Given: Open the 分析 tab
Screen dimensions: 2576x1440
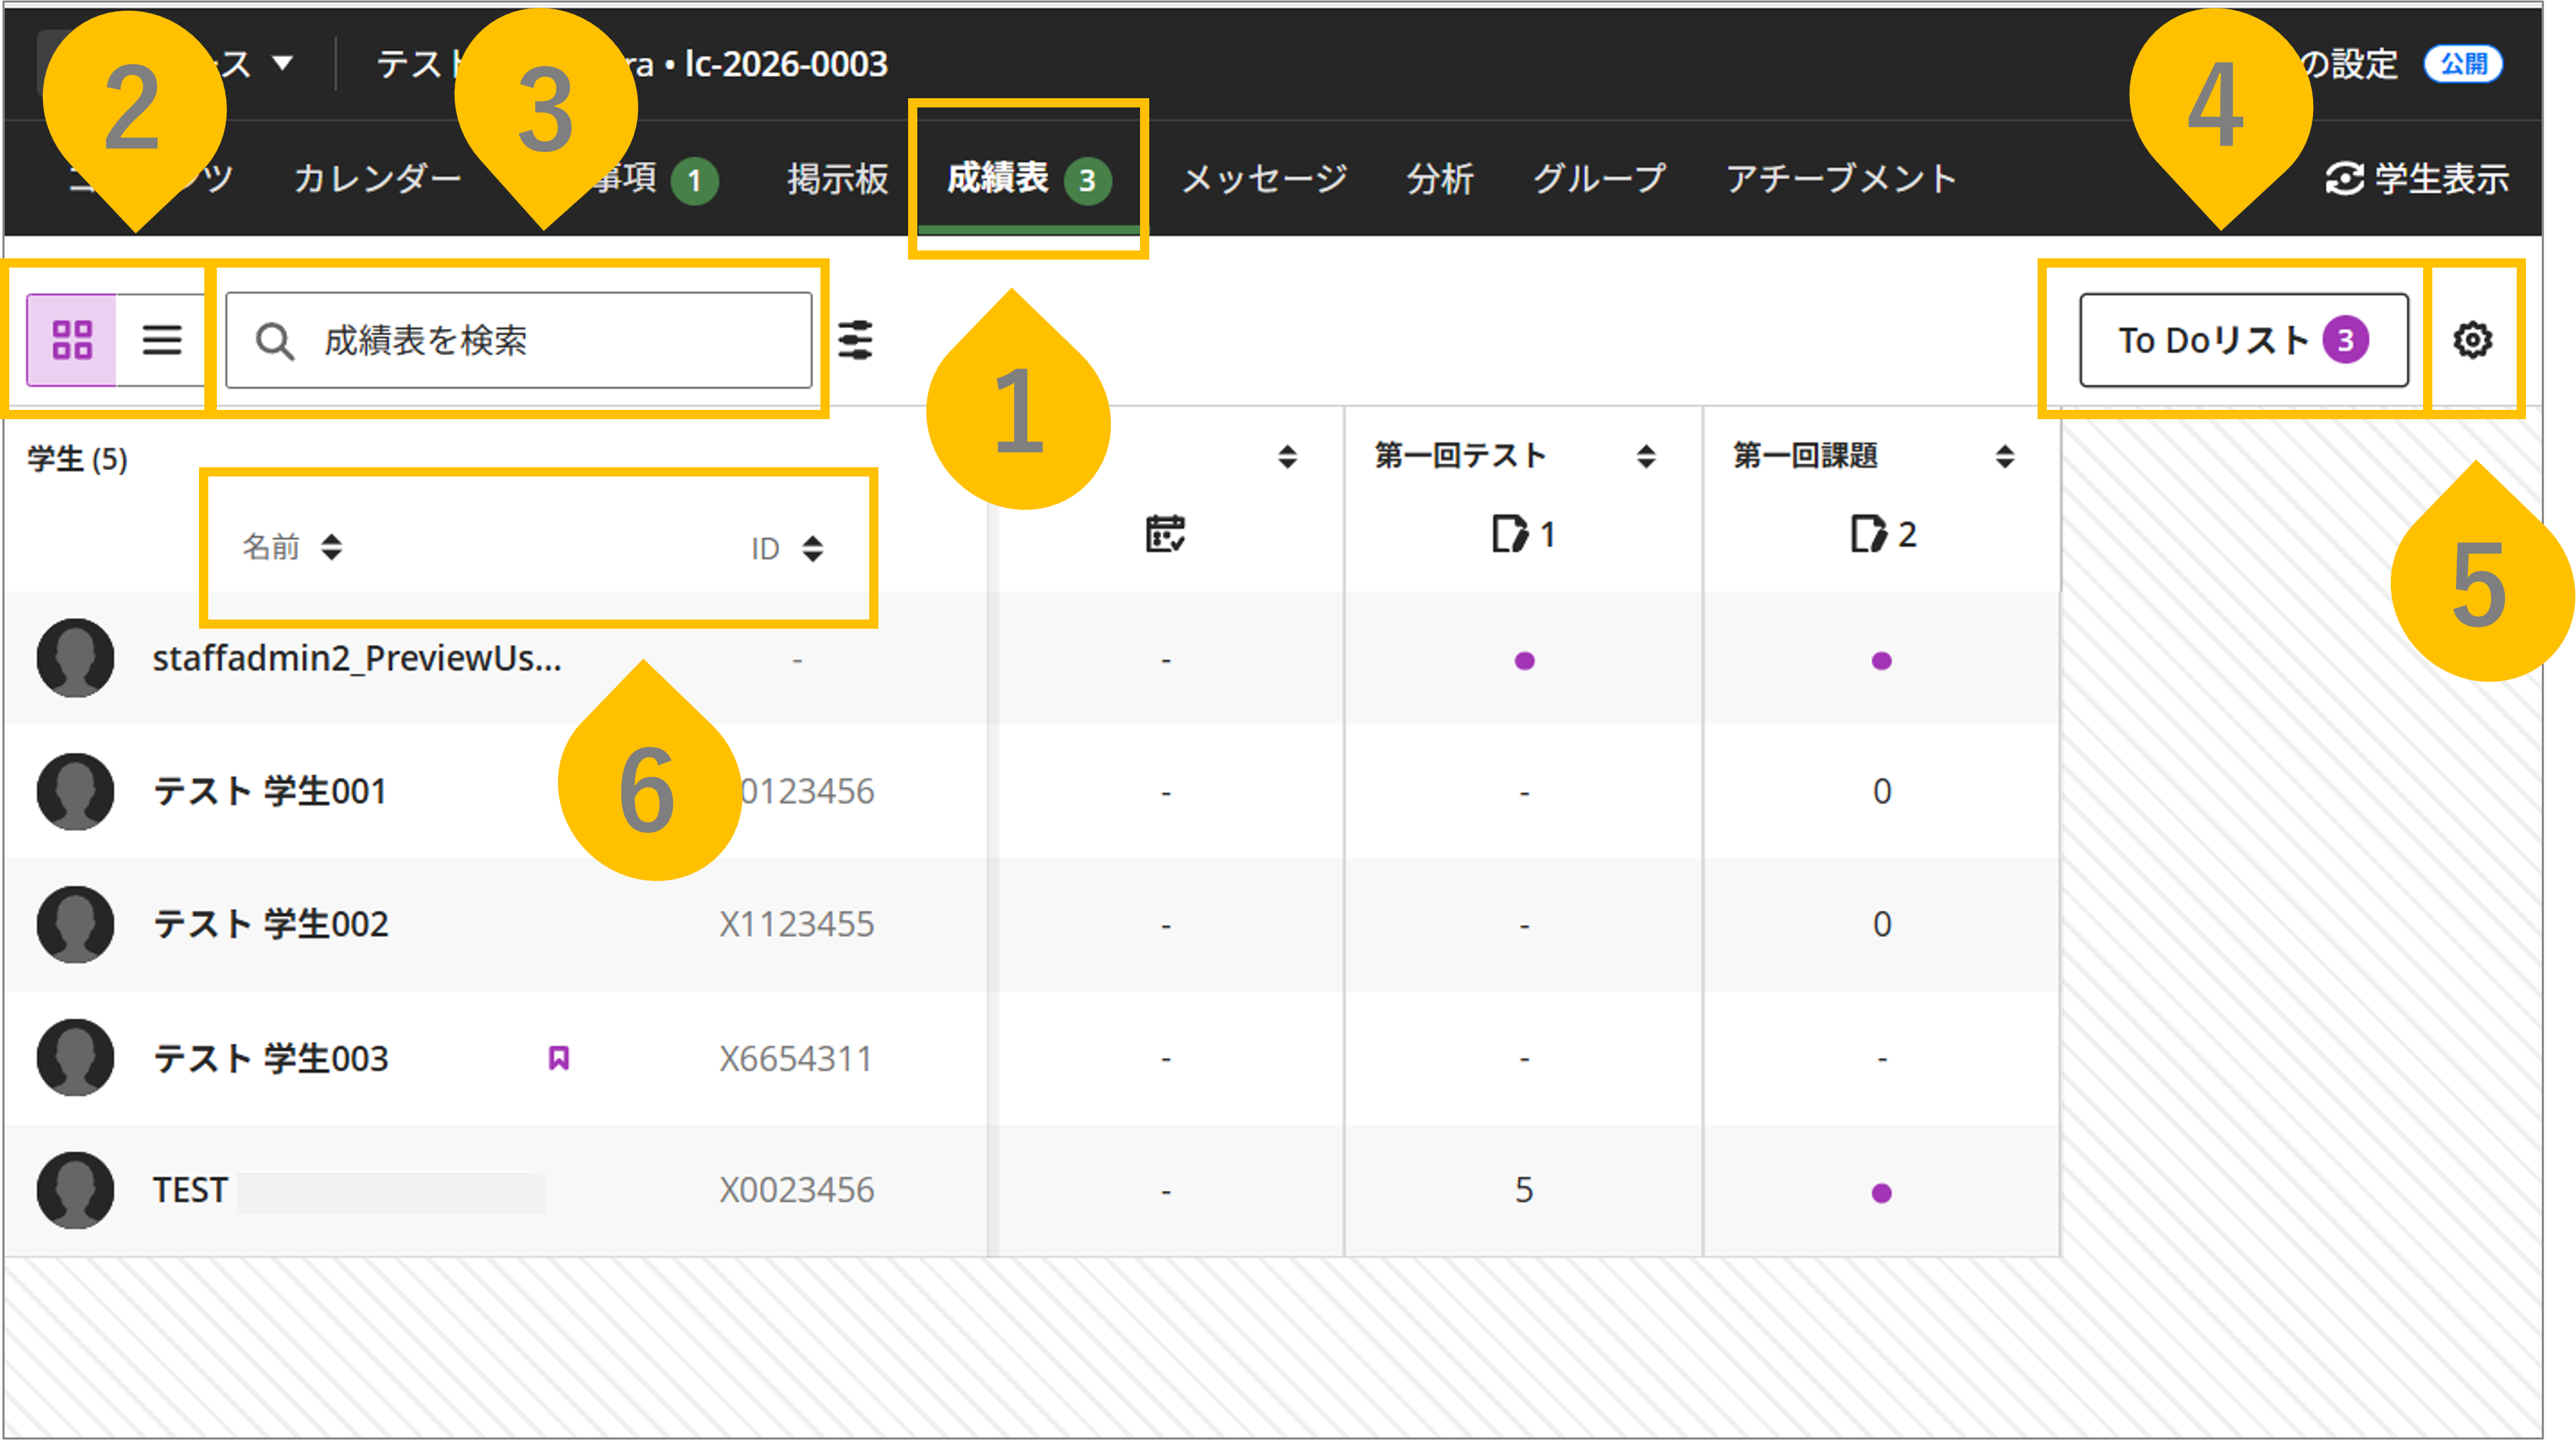Looking at the screenshot, I should pyautogui.click(x=1440, y=179).
